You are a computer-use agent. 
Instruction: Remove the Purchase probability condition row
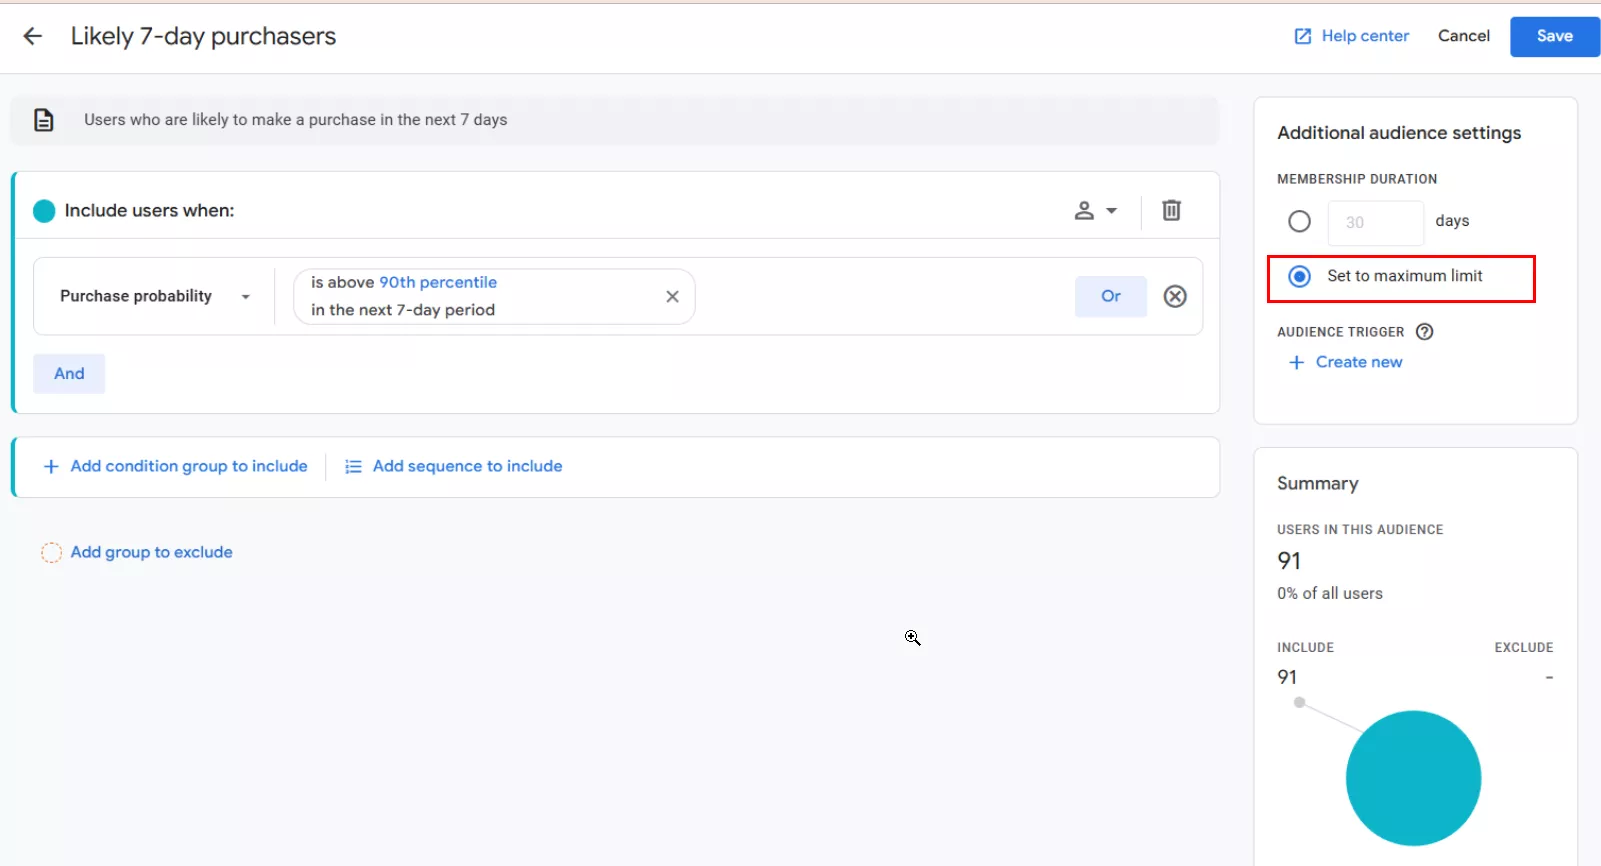pyautogui.click(x=1175, y=296)
